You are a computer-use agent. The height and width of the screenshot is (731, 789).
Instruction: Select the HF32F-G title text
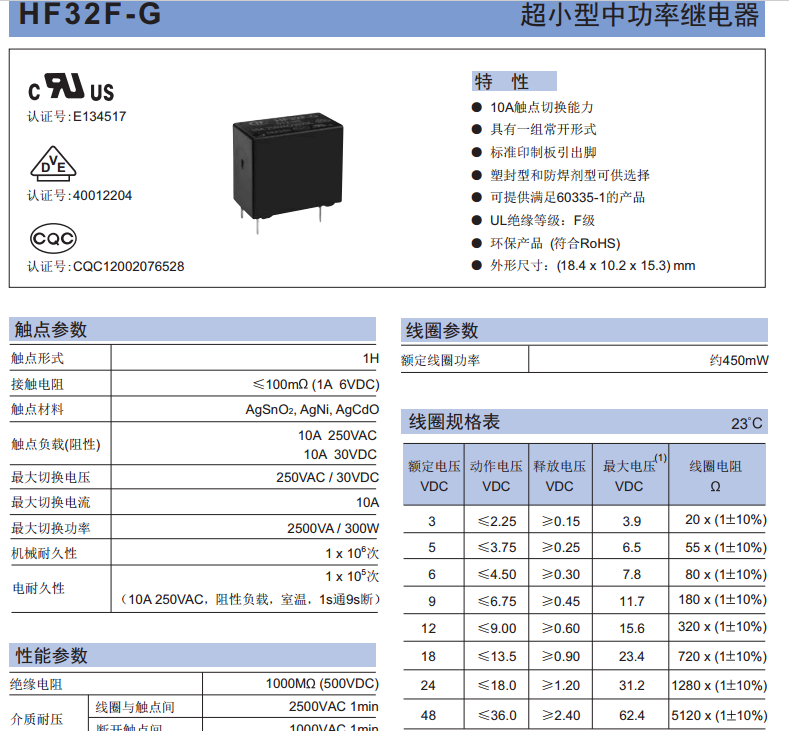pos(90,14)
